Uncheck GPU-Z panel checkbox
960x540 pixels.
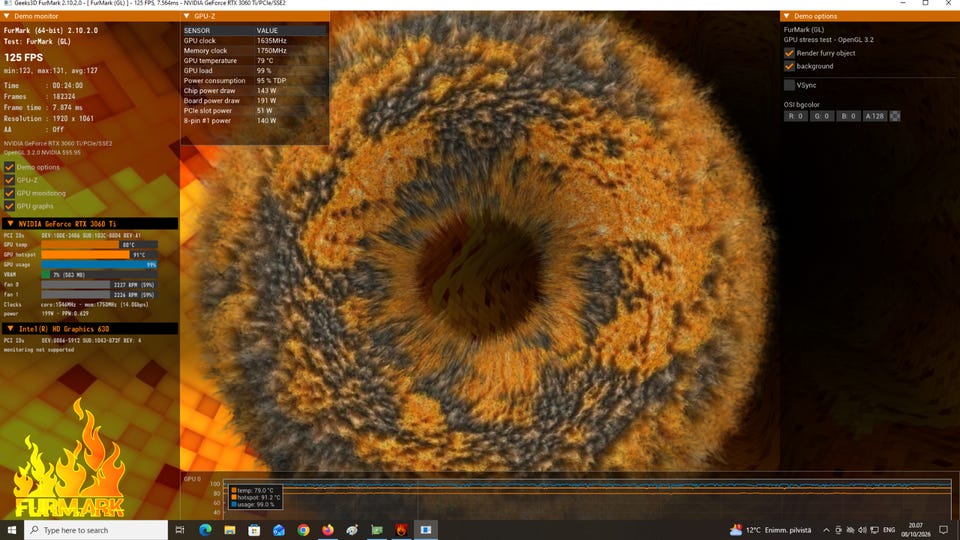pos(9,180)
